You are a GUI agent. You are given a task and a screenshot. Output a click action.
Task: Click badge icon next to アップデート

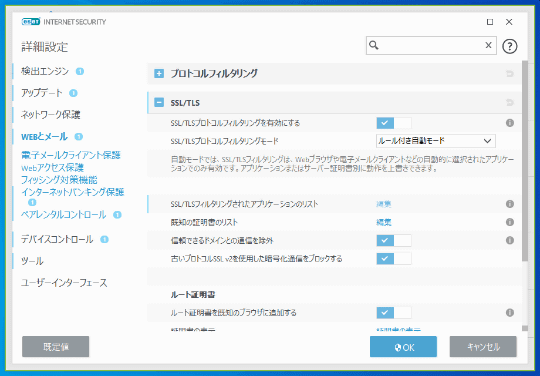coord(73,93)
